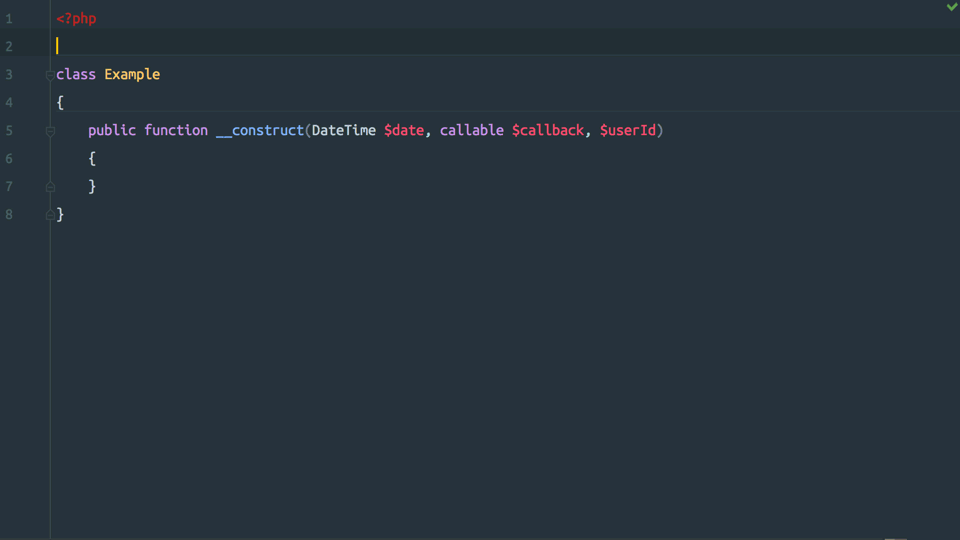The height and width of the screenshot is (540, 960).
Task: Click the closing brace on line 8
Action: coord(60,214)
